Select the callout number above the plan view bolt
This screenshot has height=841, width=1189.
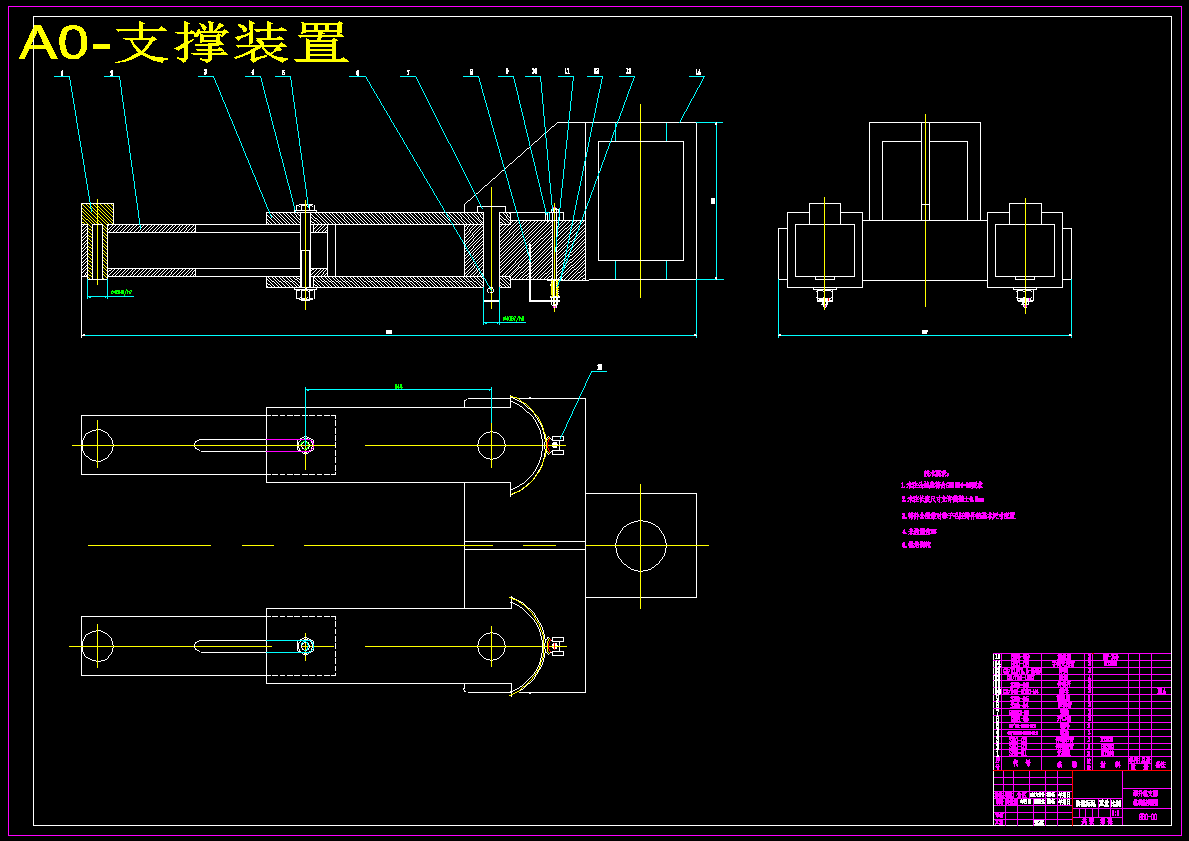(600, 367)
